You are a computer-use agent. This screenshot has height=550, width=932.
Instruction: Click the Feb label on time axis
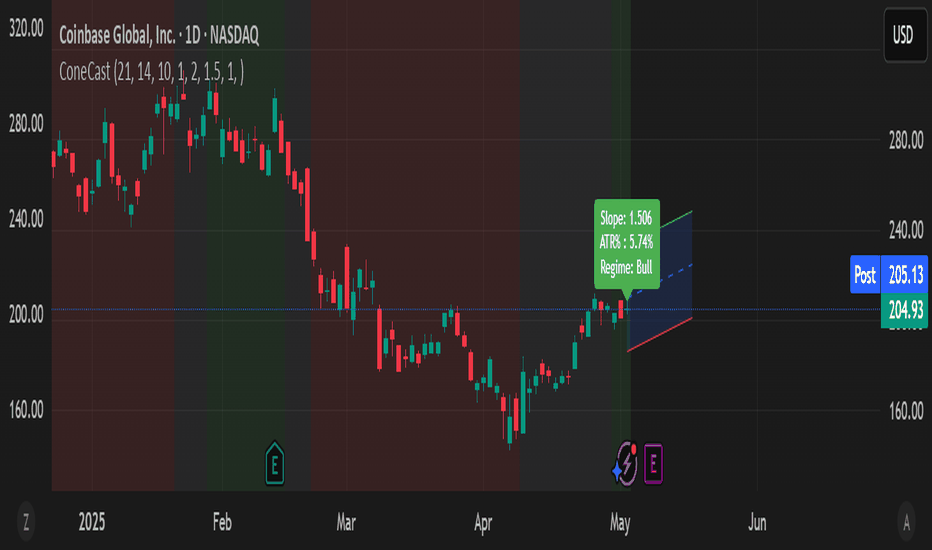222,522
